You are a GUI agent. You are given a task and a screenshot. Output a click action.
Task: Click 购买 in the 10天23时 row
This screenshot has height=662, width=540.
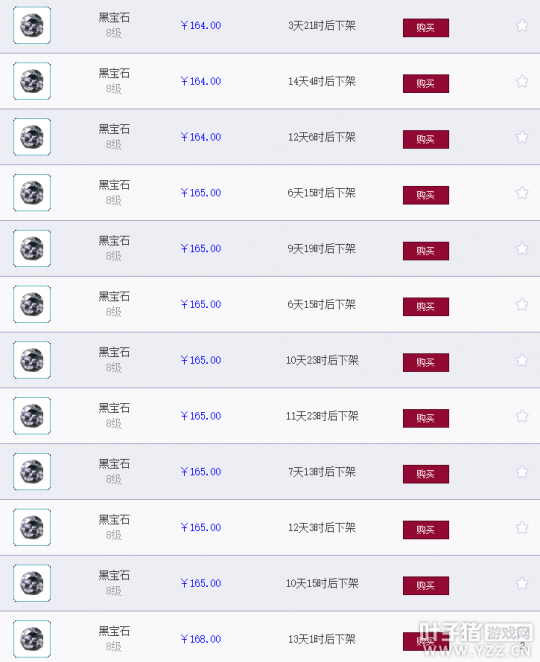[426, 363]
